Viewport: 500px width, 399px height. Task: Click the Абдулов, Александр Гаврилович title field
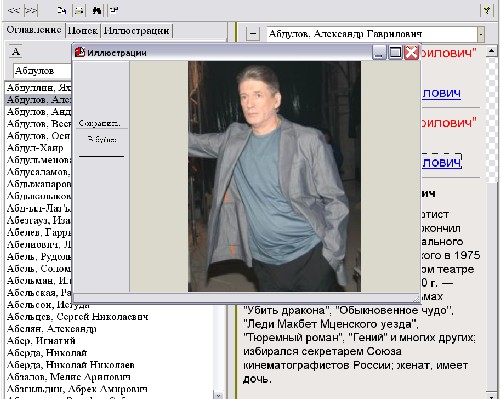(372, 34)
